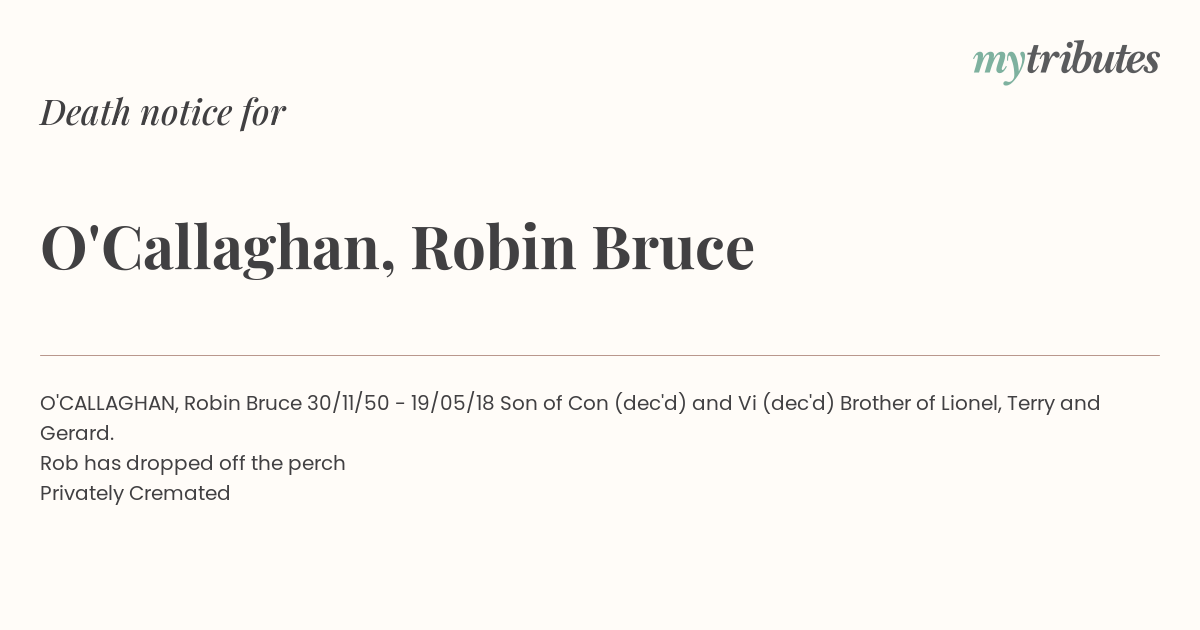Click the mytributes logo
The height and width of the screenshot is (630, 1200).
pos(1066,61)
